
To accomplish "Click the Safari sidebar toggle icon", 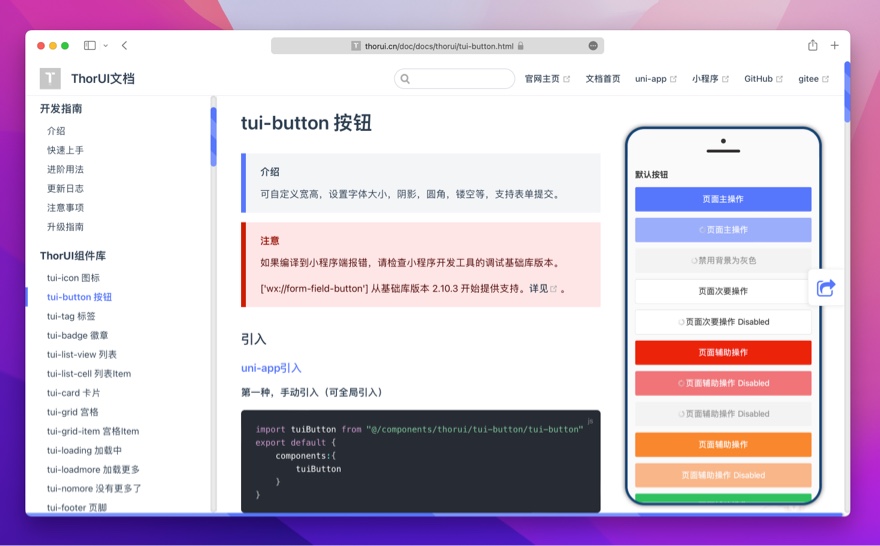I will [90, 45].
